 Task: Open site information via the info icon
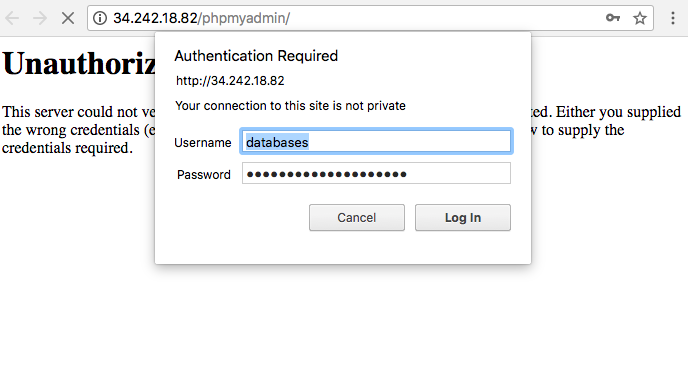pyautogui.click(x=100, y=18)
